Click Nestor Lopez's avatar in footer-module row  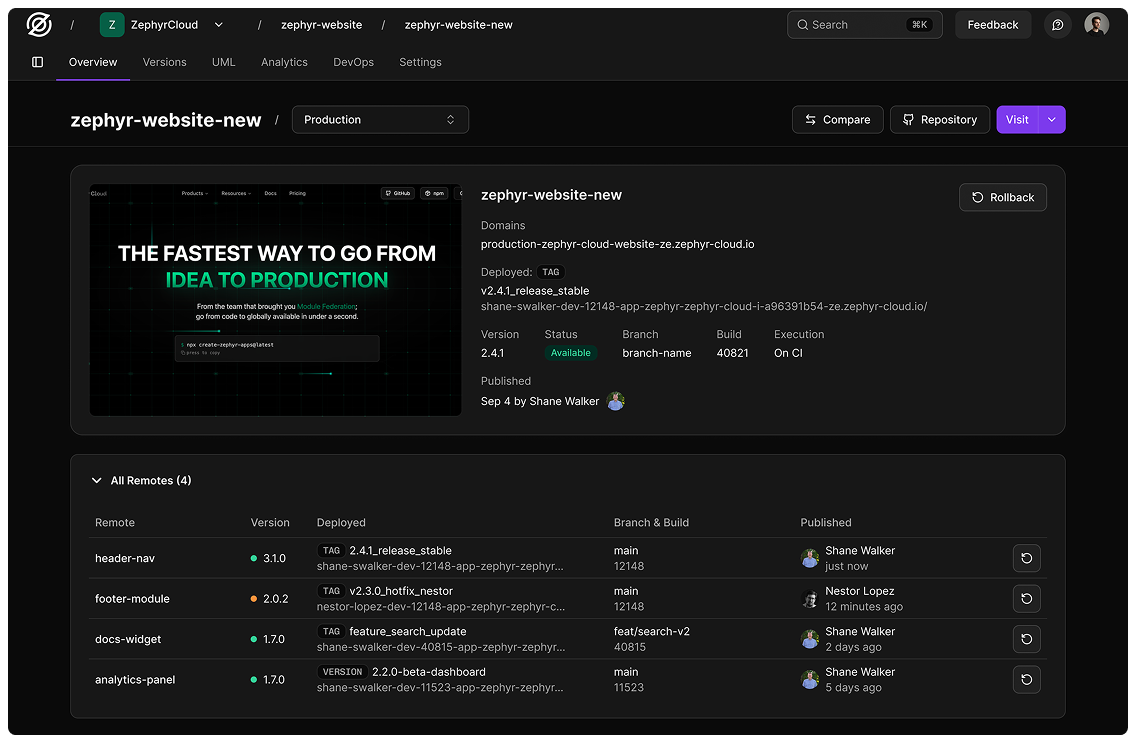click(809, 599)
